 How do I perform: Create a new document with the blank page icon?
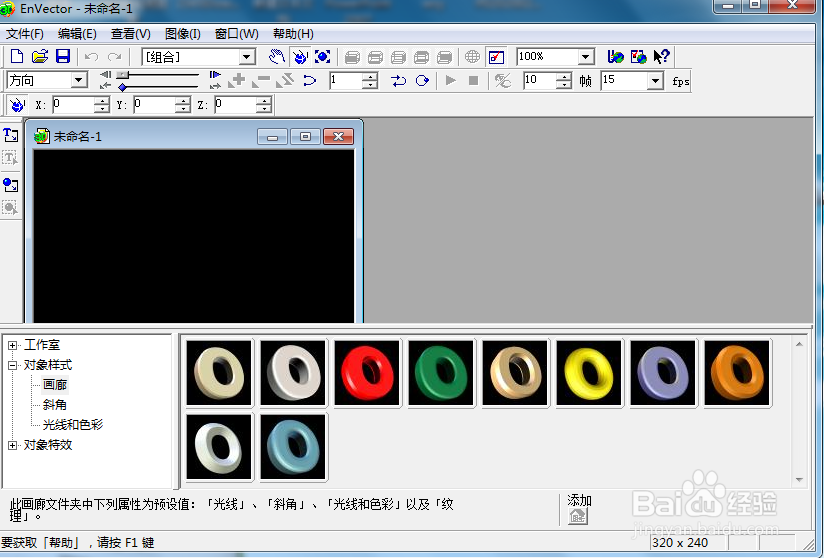point(17,56)
